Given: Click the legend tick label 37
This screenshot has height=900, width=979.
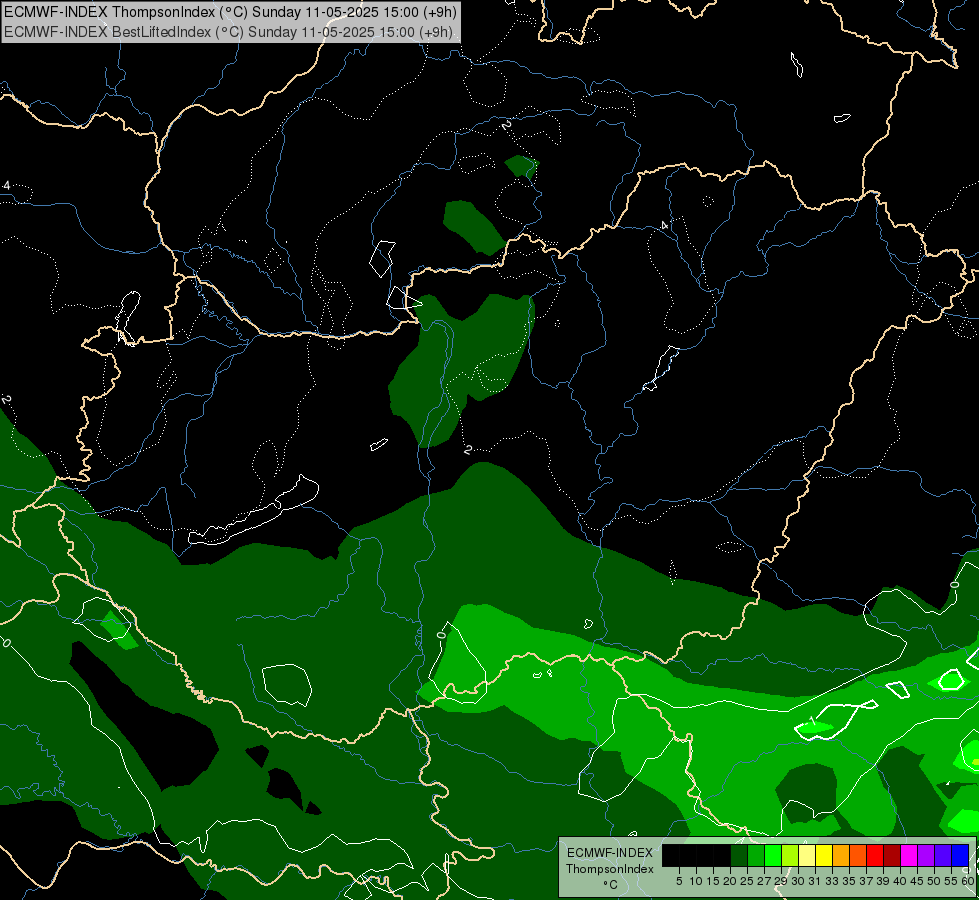Looking at the screenshot, I should coord(866,881).
